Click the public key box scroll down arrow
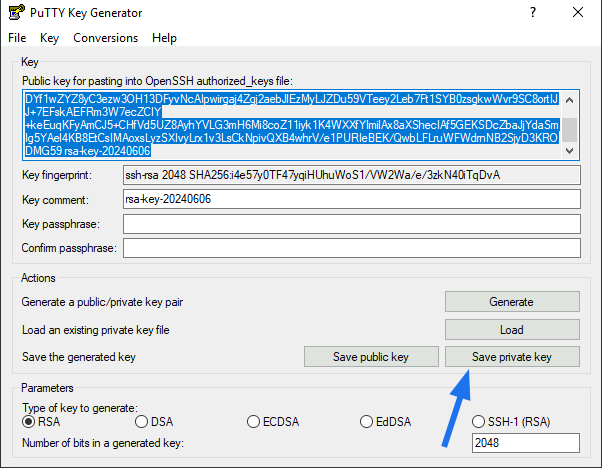This screenshot has height=468, width=602. (x=570, y=151)
